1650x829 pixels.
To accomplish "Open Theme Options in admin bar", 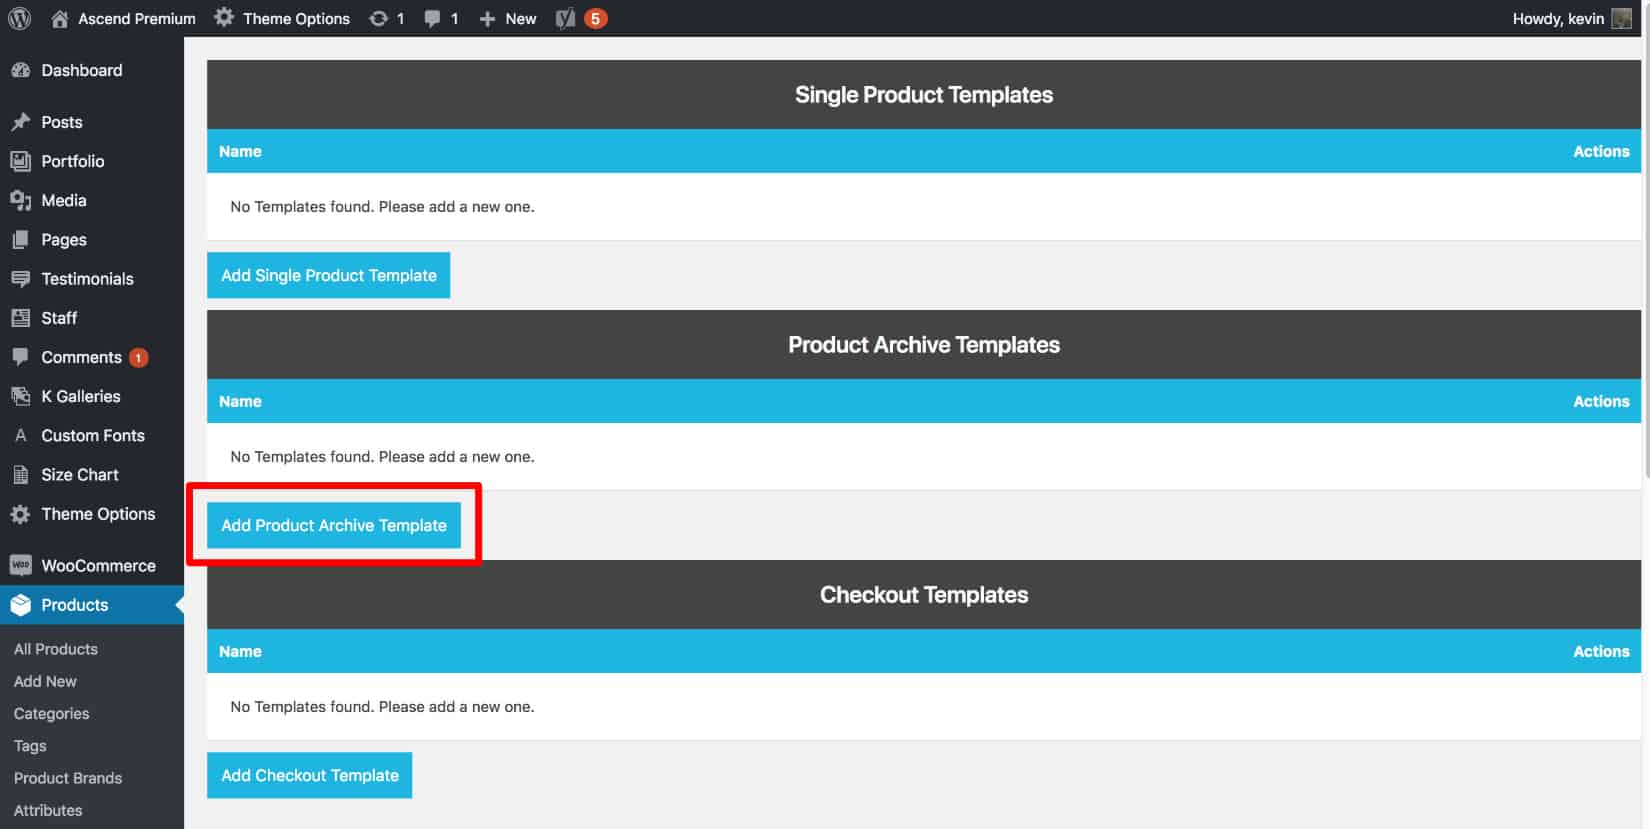I will [x=283, y=18].
